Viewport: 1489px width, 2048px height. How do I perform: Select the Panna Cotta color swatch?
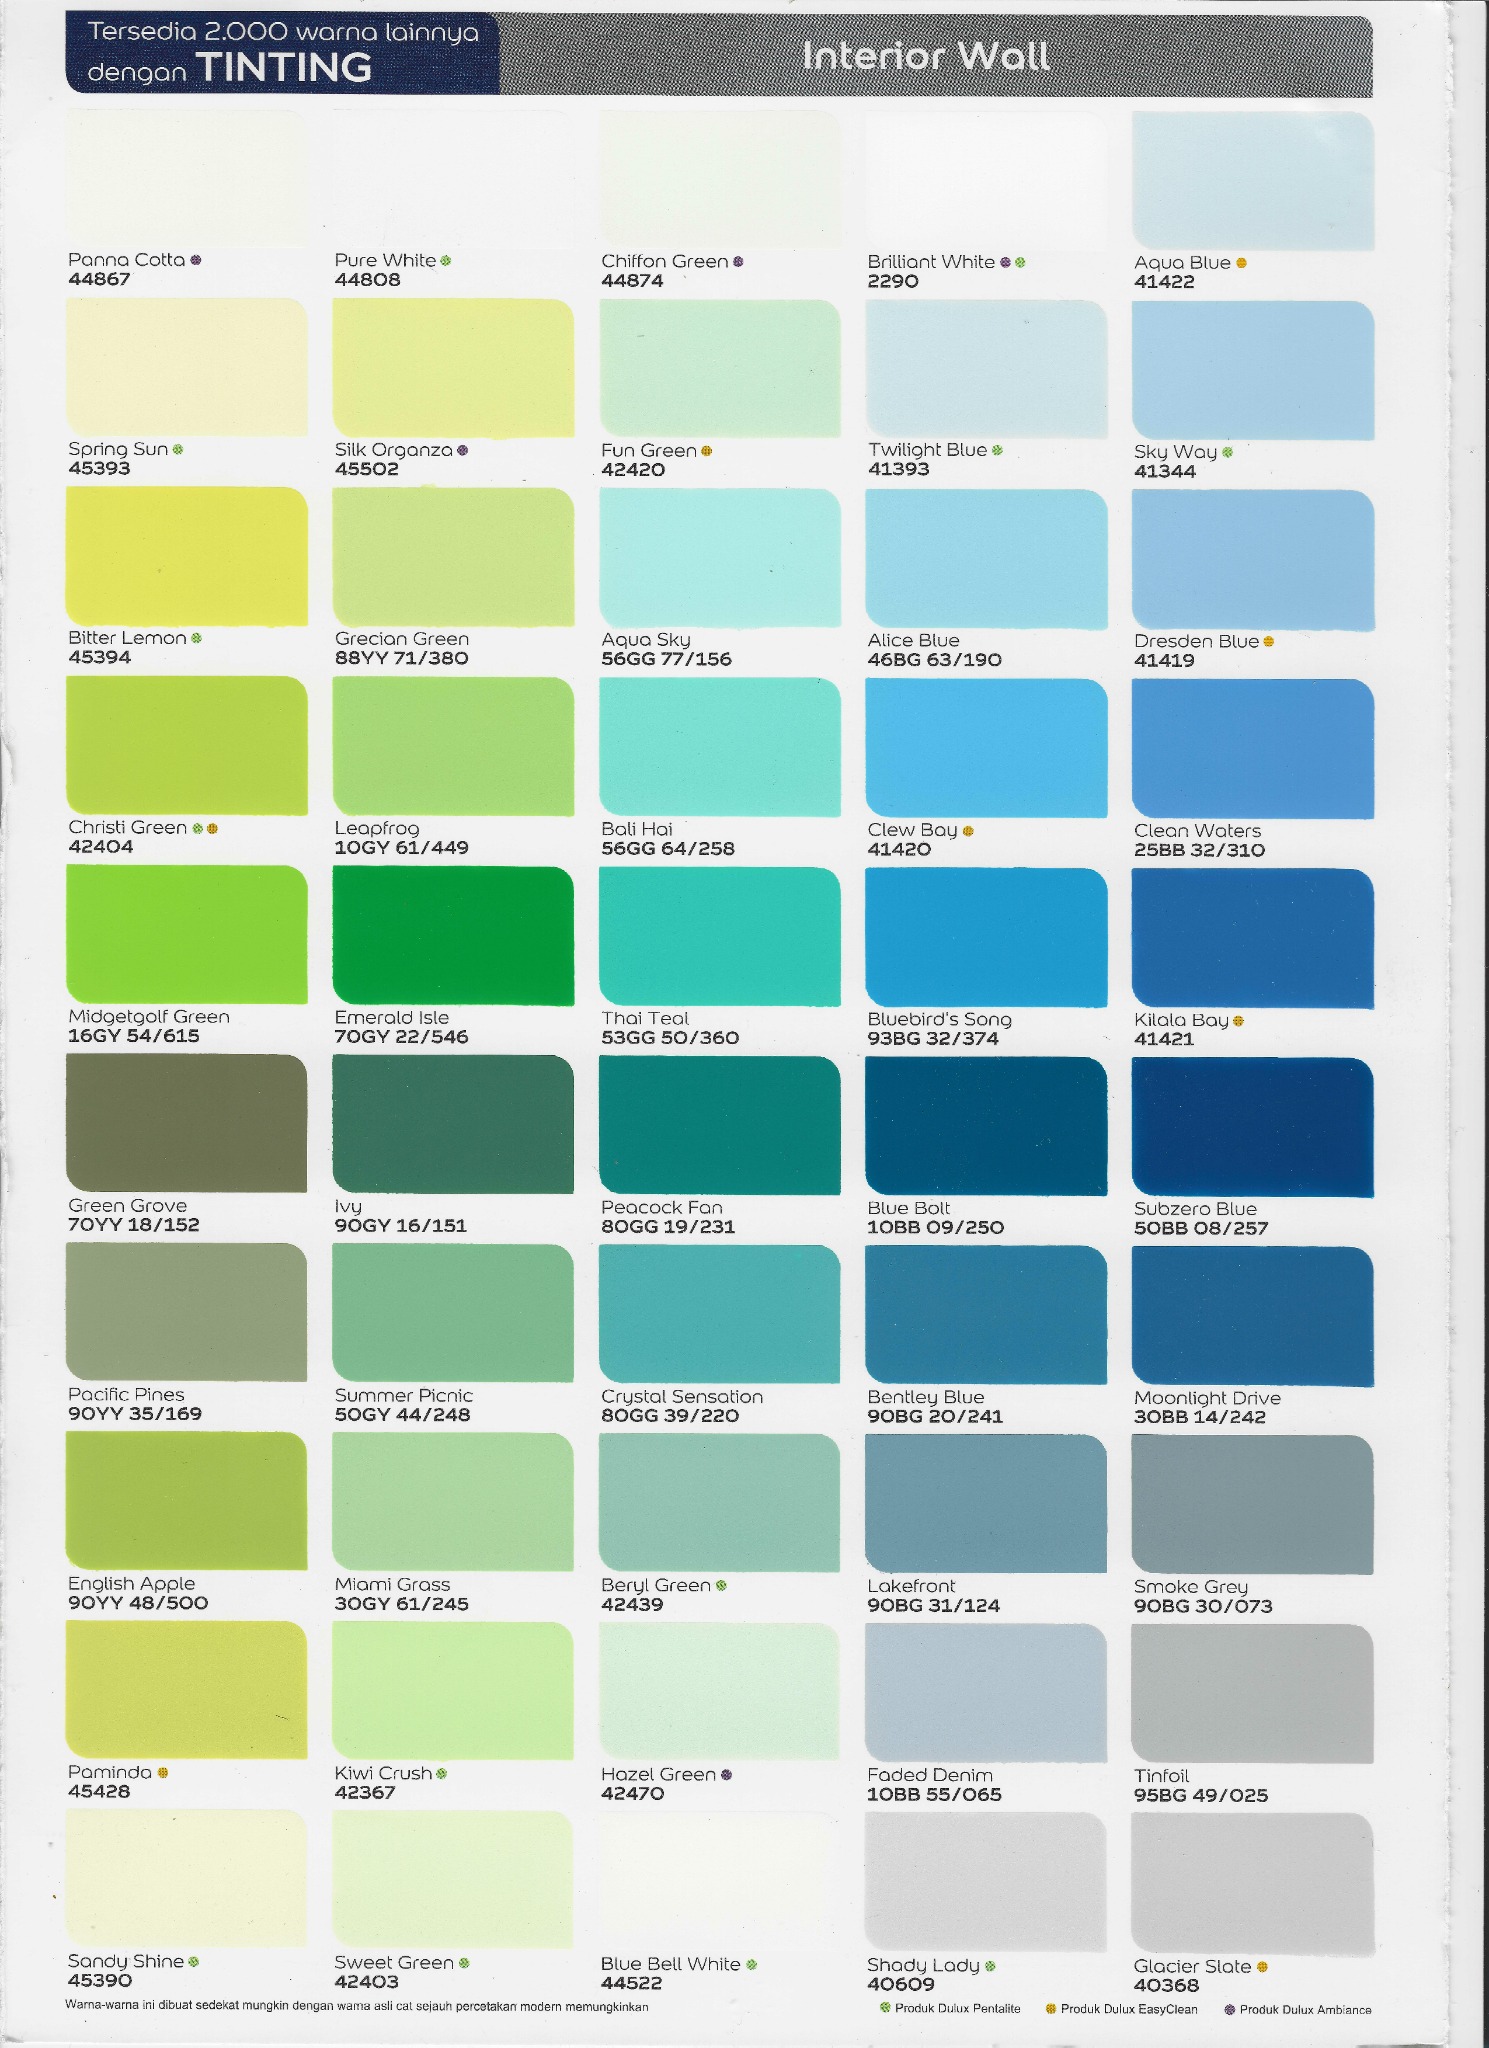186,178
